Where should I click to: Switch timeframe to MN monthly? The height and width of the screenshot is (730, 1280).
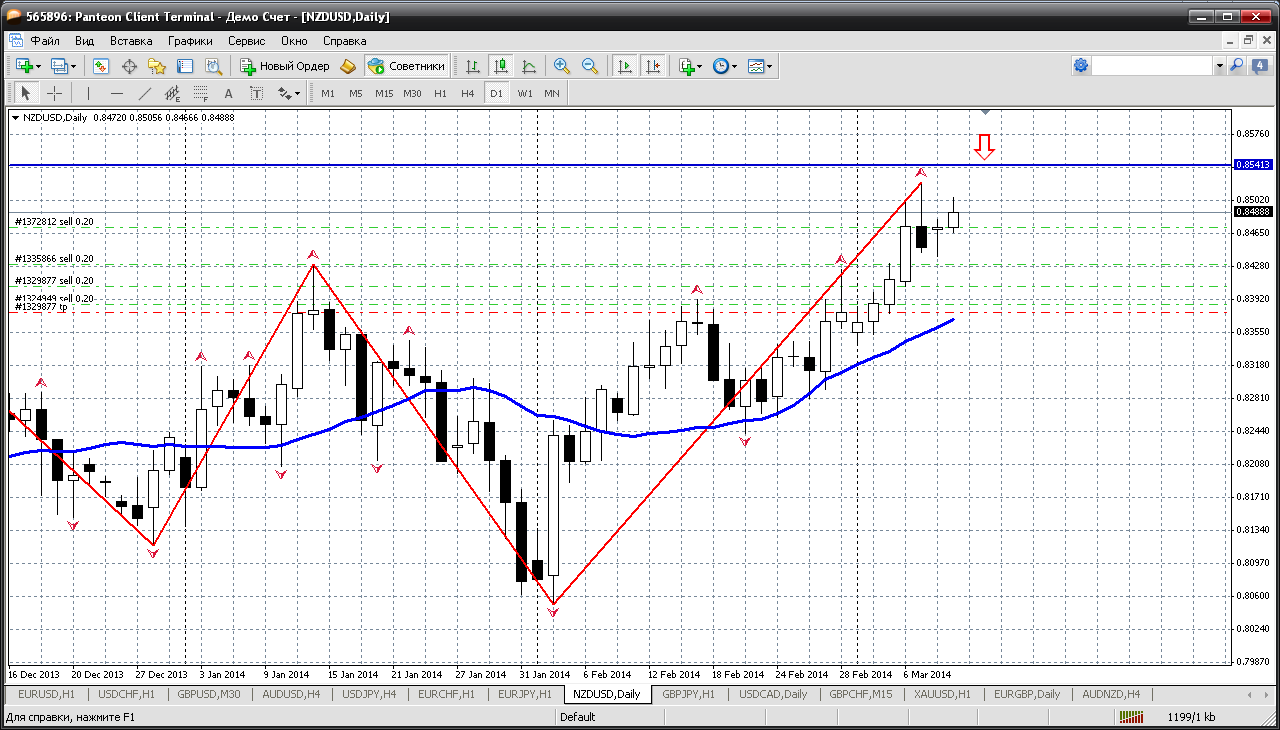tap(552, 93)
